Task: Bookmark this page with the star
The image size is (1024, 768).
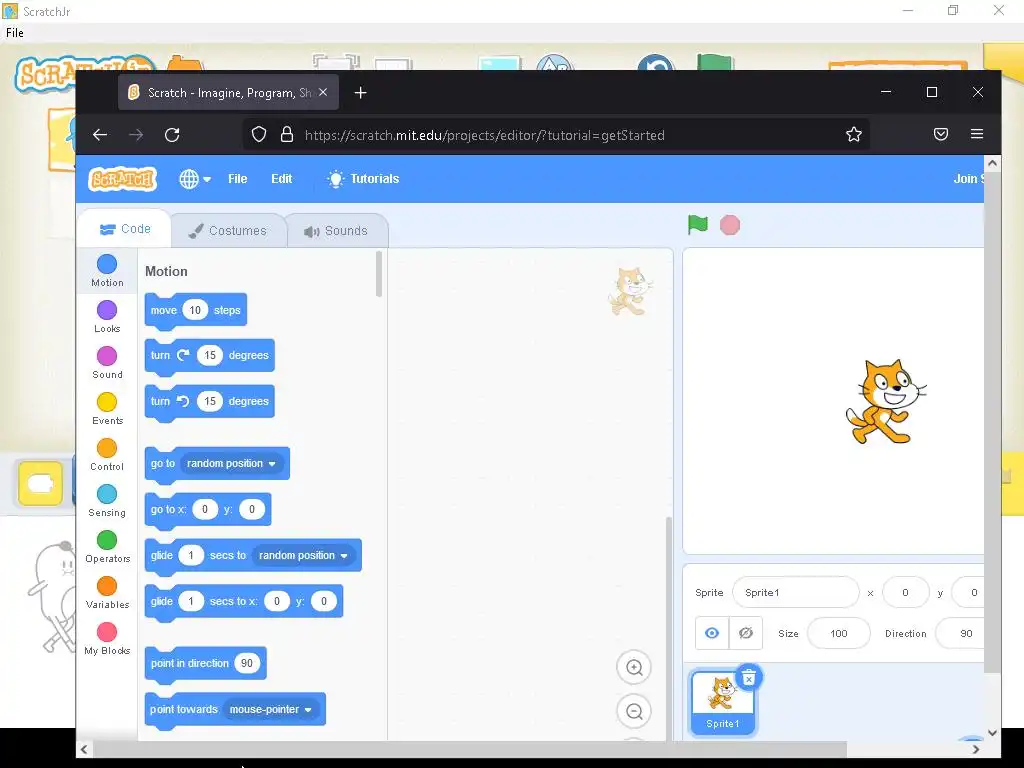Action: pyautogui.click(x=854, y=135)
